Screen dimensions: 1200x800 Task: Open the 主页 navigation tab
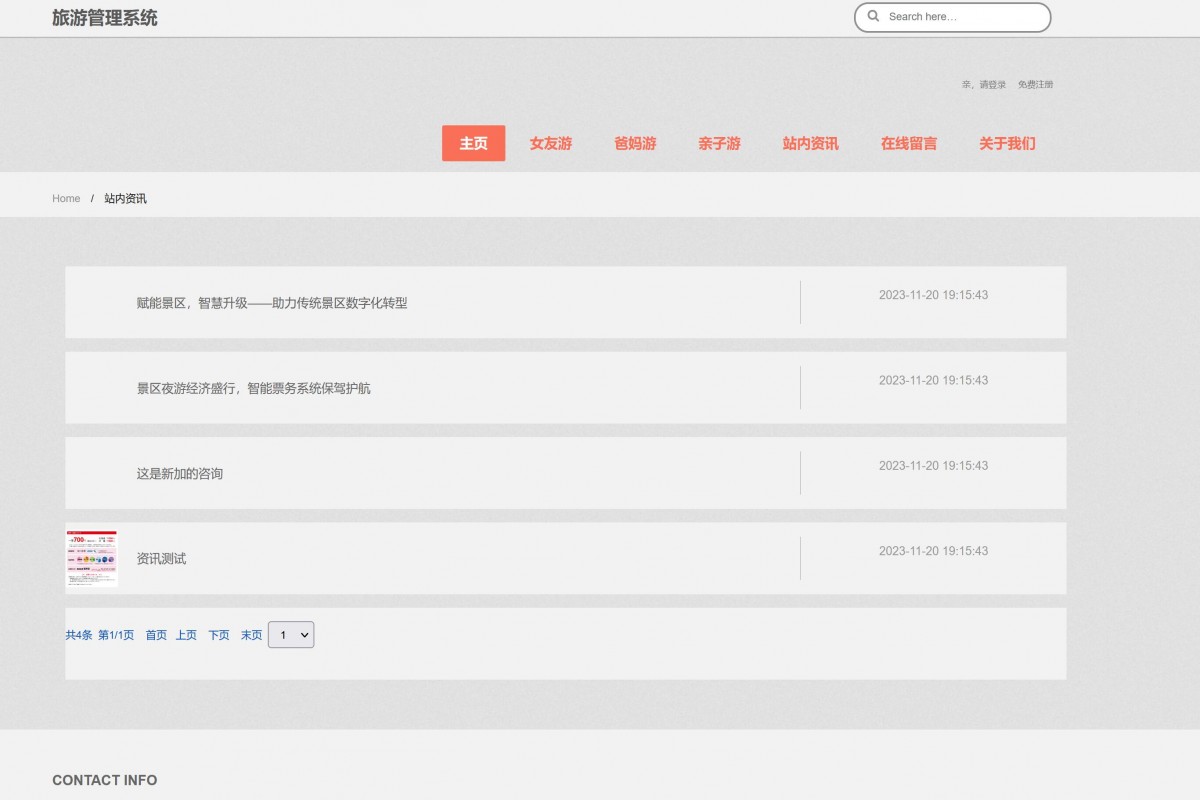tap(473, 143)
